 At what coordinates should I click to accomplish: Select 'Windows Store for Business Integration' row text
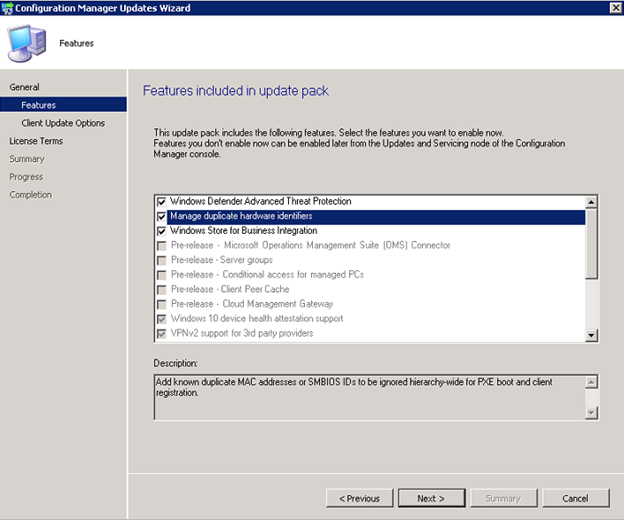(x=244, y=231)
